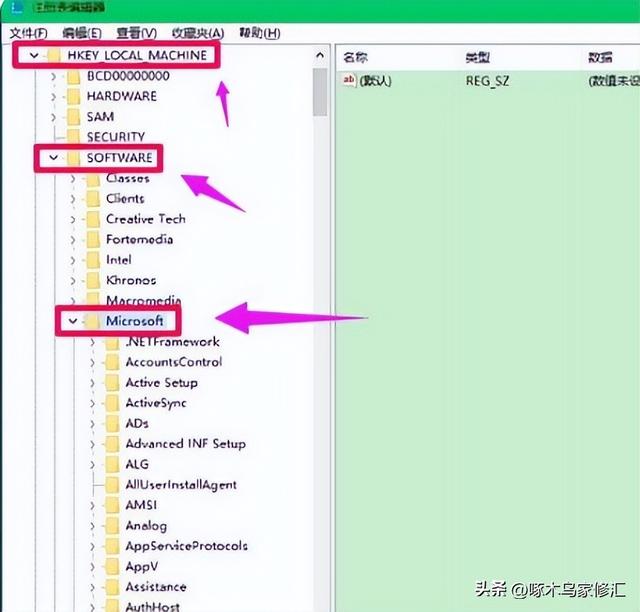Open the 查看(V) menu
The height and width of the screenshot is (612, 640).
136,33
